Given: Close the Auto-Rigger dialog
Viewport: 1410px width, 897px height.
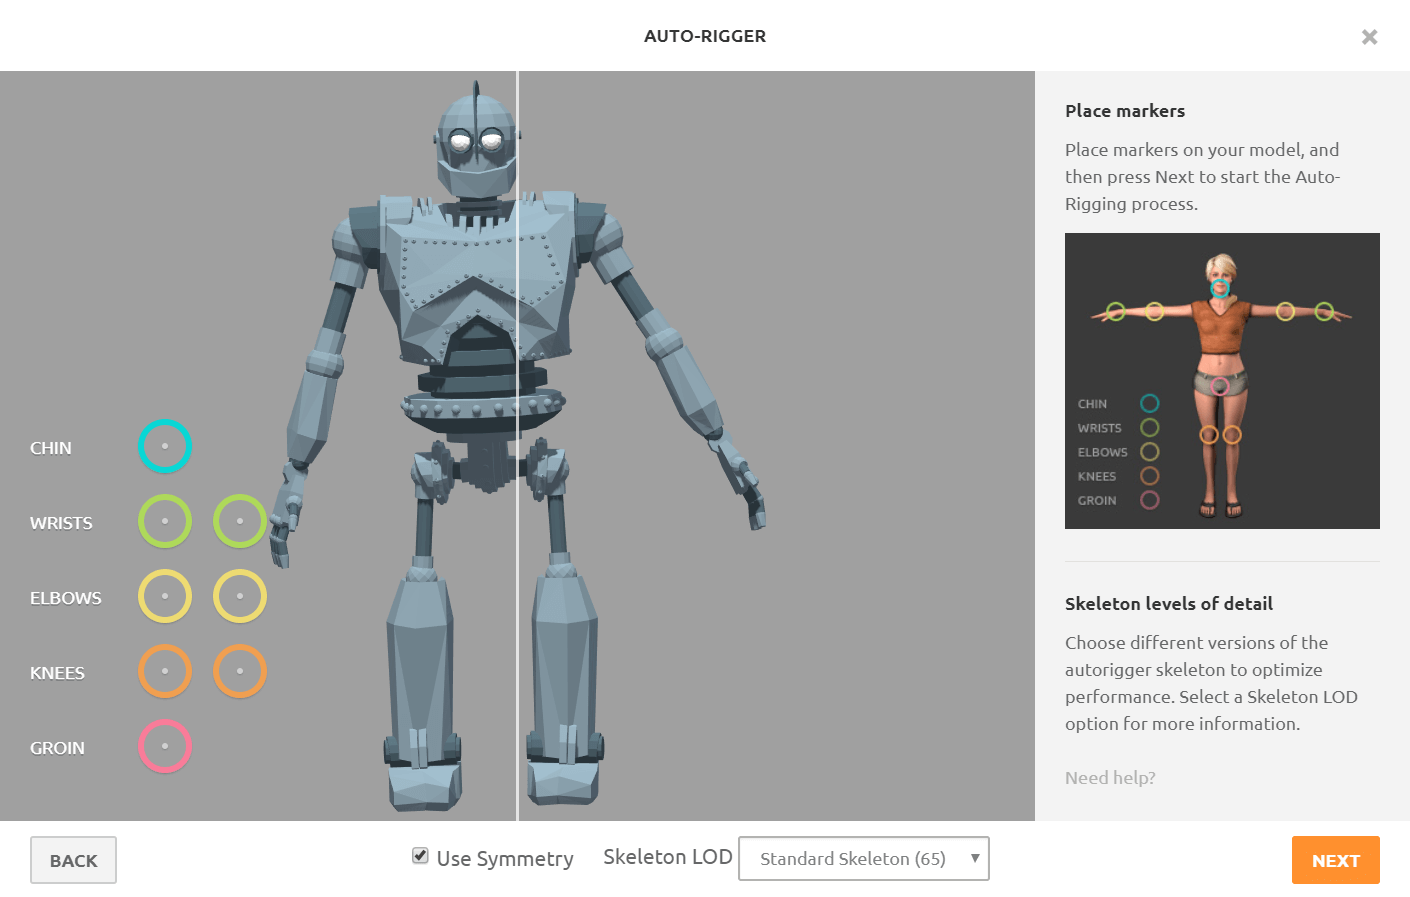Looking at the screenshot, I should (x=1370, y=37).
